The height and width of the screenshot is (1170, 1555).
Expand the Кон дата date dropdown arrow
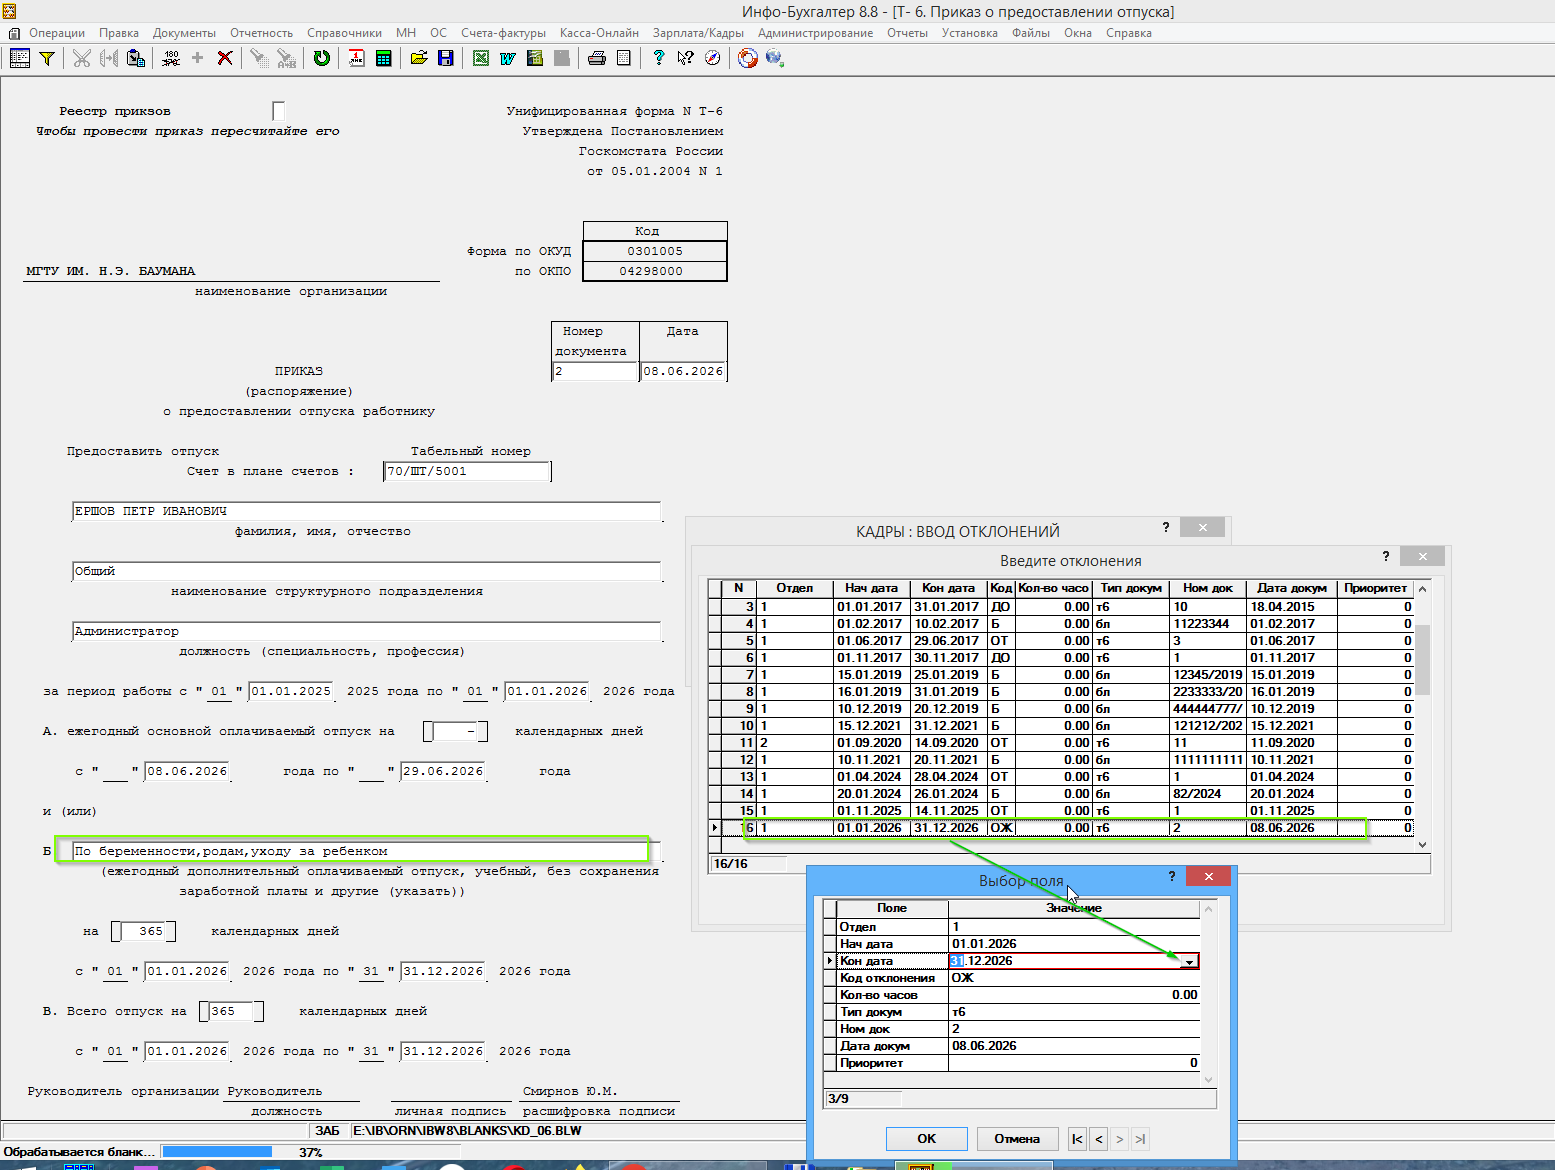pyautogui.click(x=1189, y=961)
